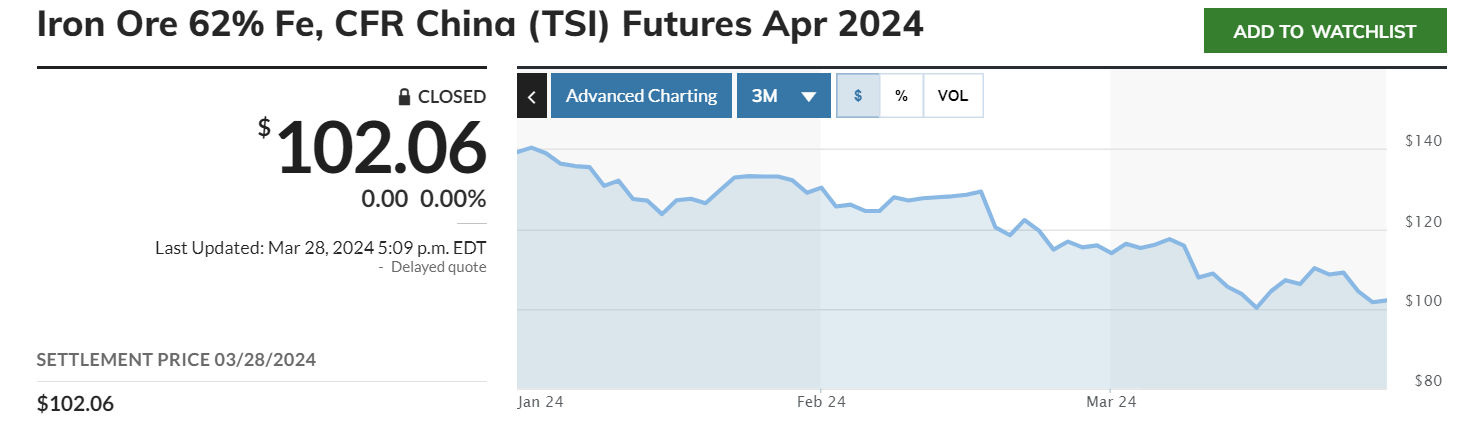
Task: Open the 3M time range dropdown
Action: point(783,96)
